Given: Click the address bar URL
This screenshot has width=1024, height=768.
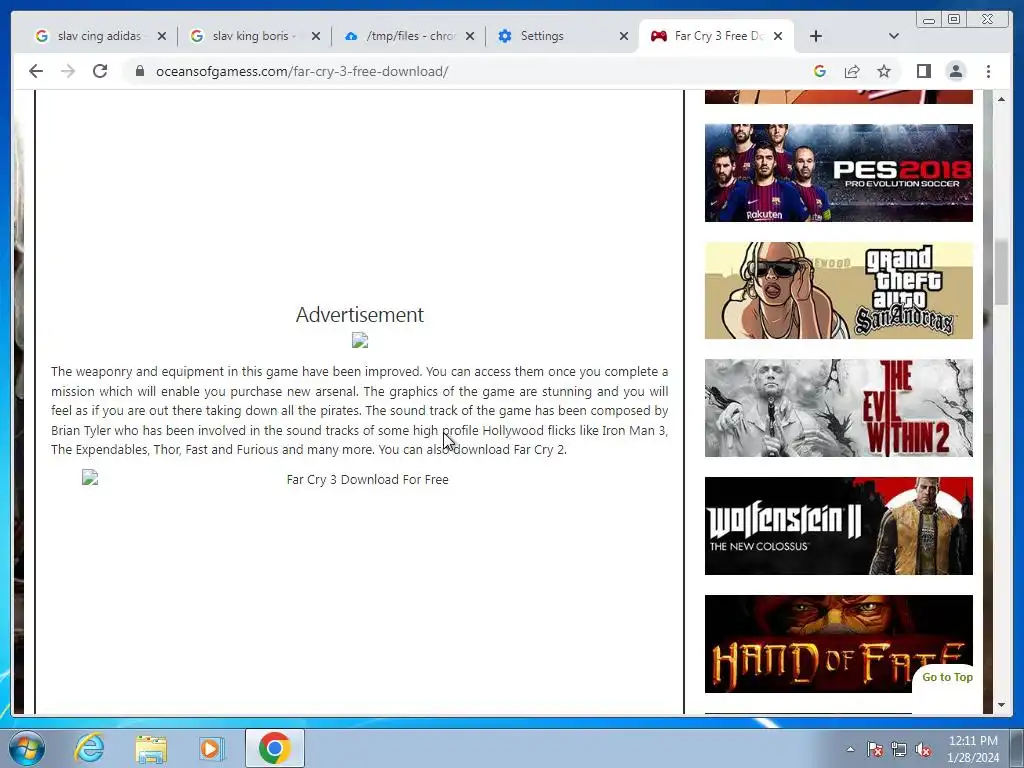Looking at the screenshot, I should click(x=302, y=71).
